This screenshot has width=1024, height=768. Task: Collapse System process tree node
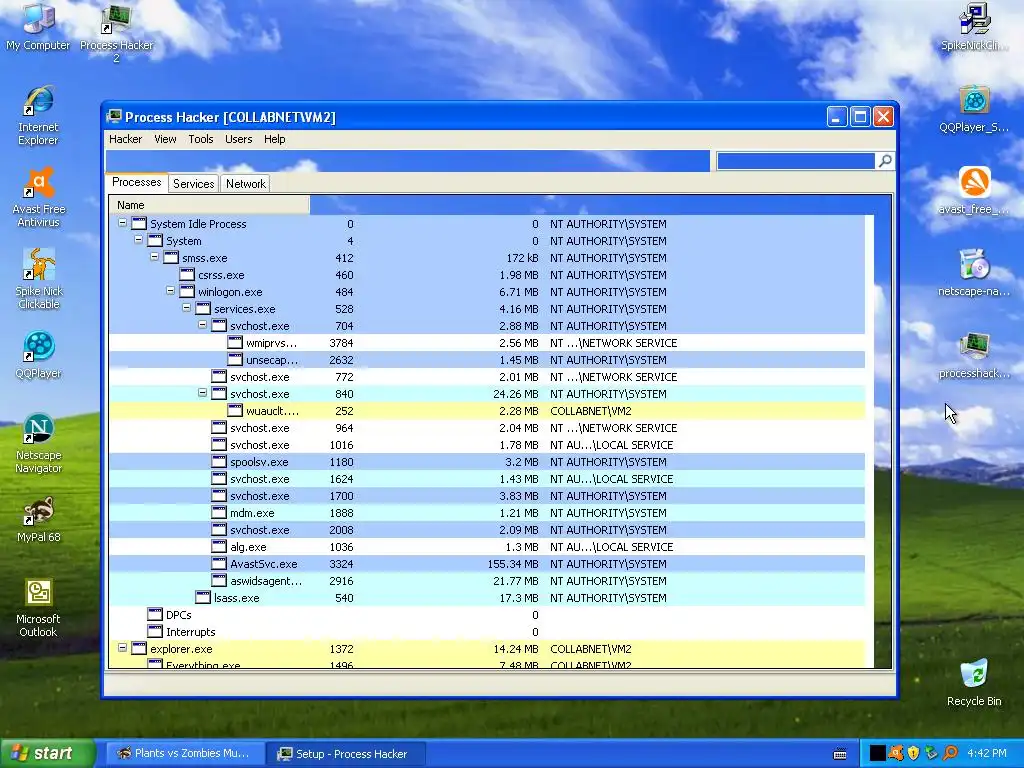point(138,240)
